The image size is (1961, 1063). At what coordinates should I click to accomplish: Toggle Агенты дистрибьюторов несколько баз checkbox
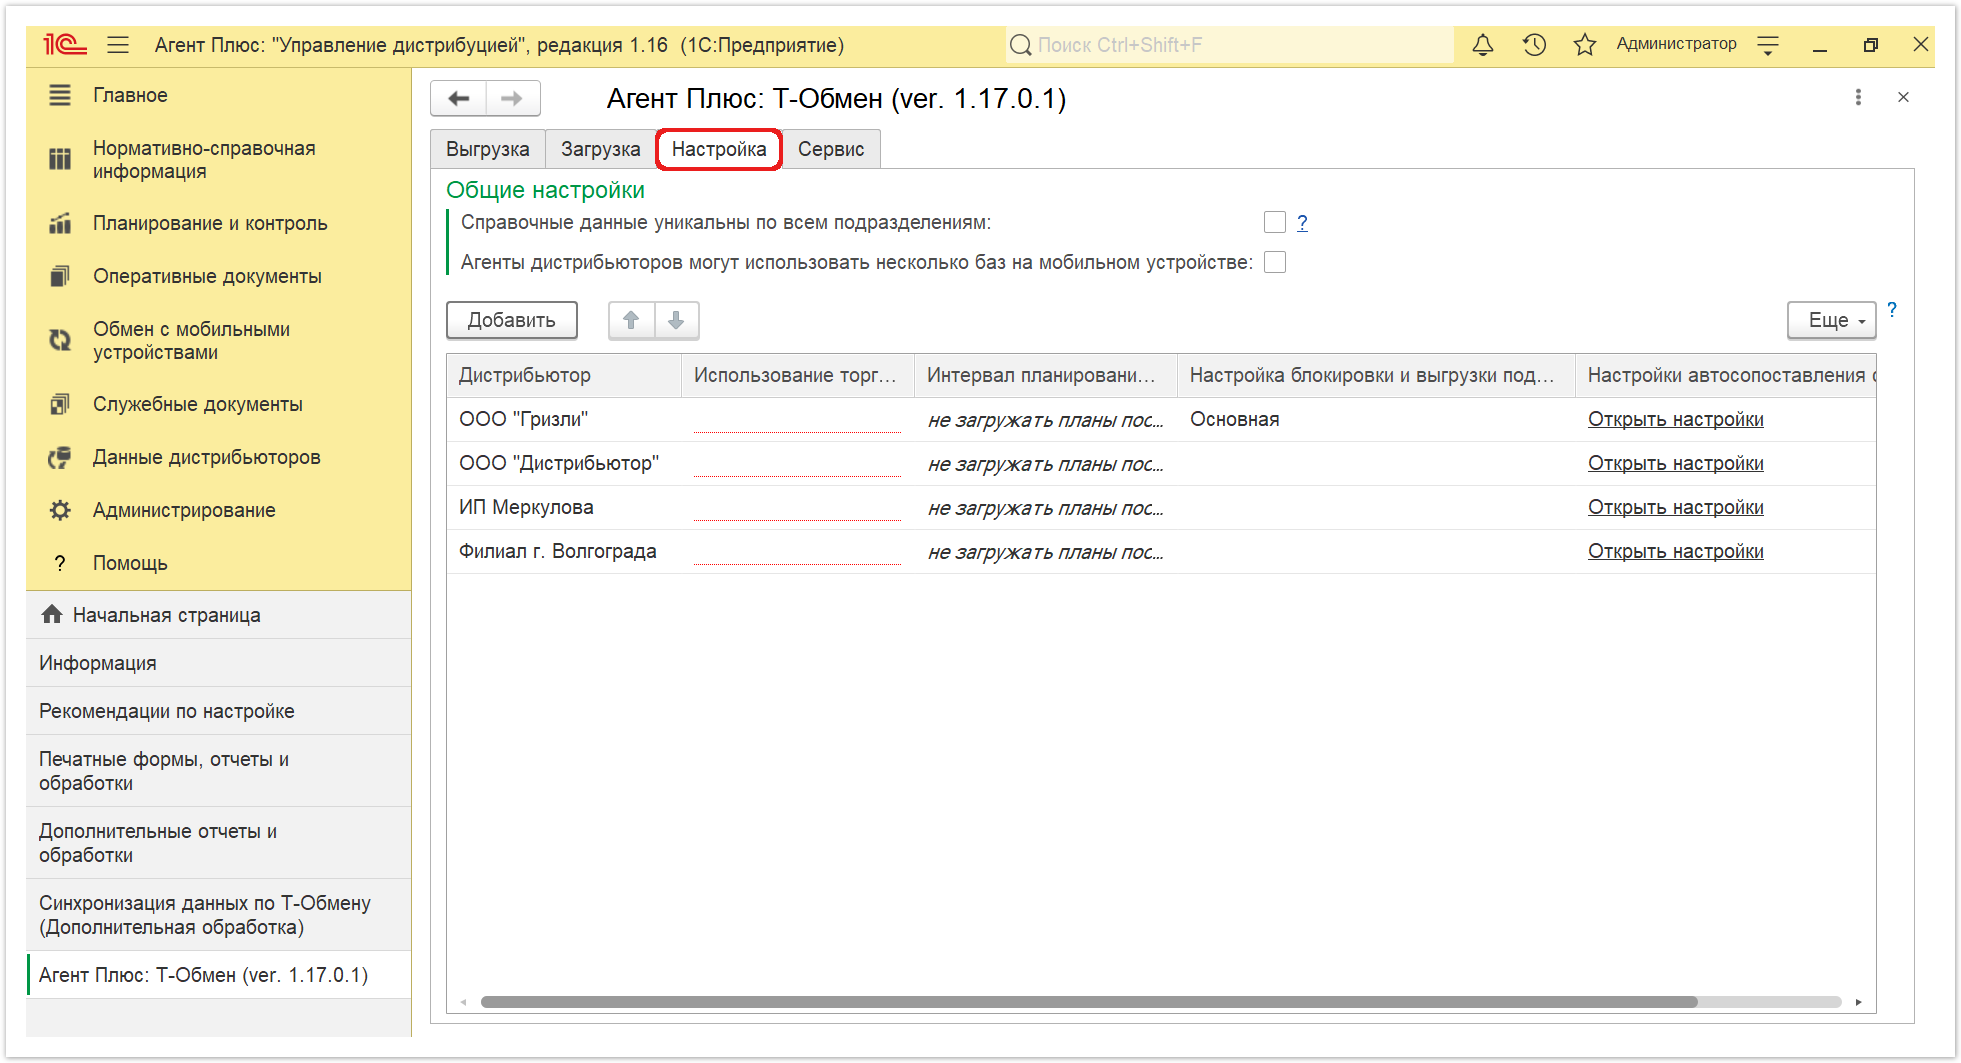click(x=1275, y=262)
